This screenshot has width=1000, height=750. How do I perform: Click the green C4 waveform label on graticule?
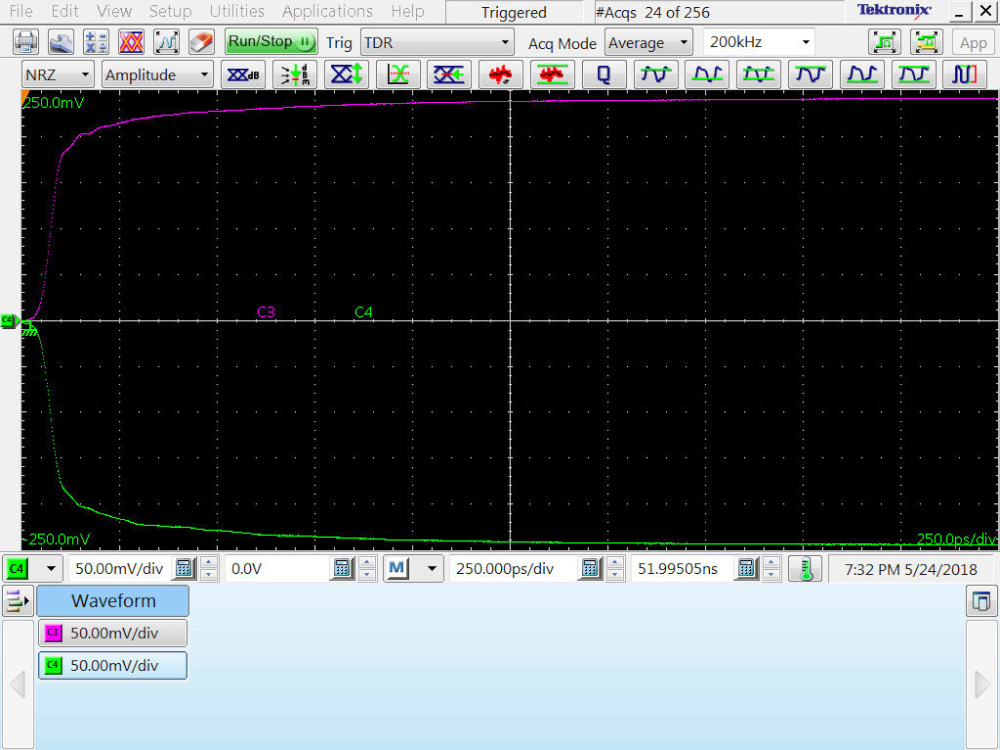pos(364,312)
